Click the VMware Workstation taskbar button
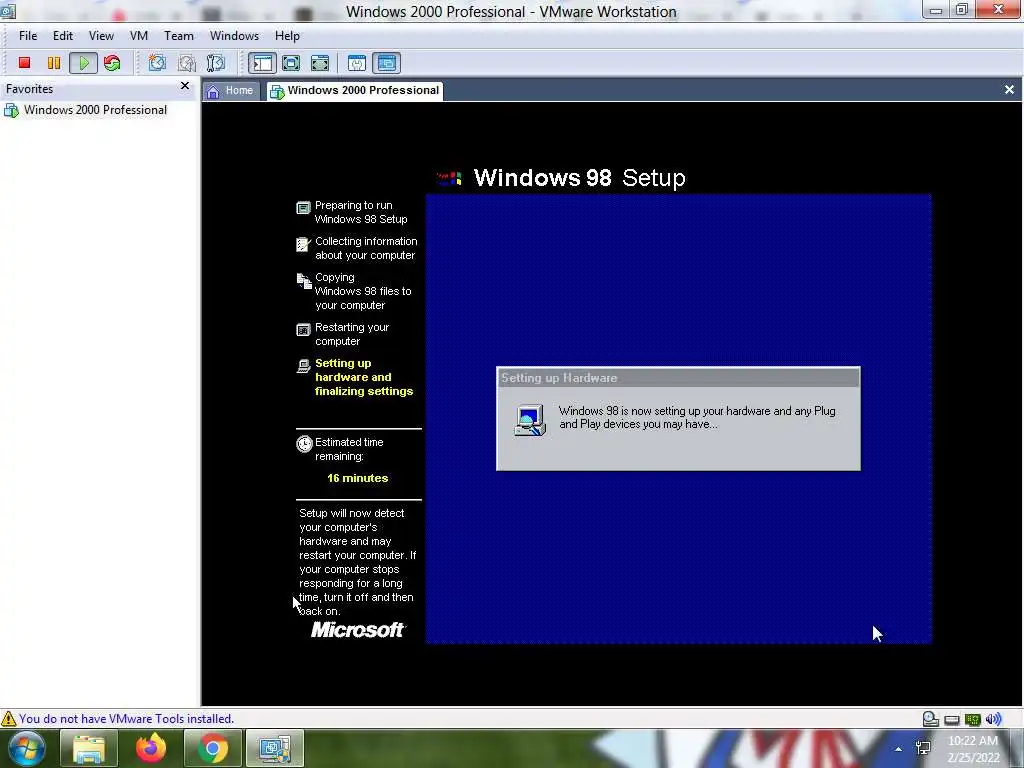The image size is (1024, 768). point(274,748)
